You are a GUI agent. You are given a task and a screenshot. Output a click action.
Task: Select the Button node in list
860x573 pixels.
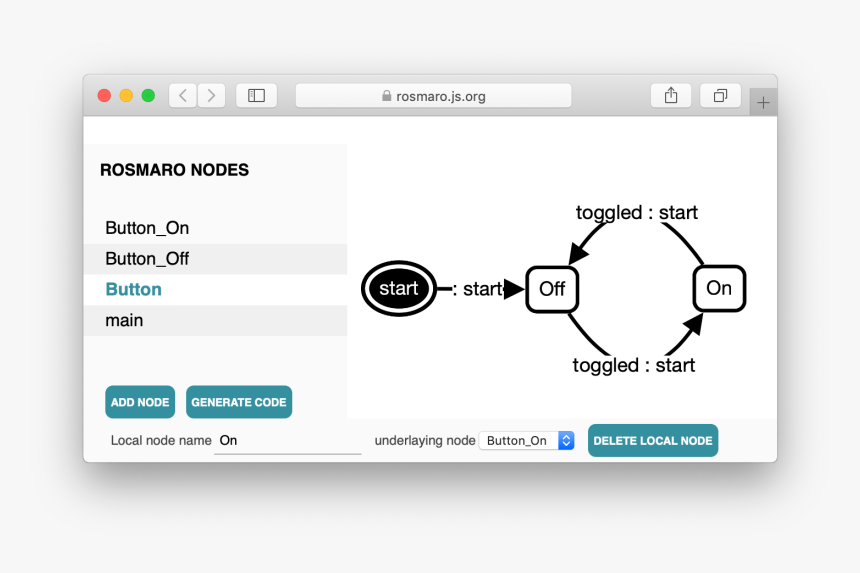pyautogui.click(x=134, y=290)
